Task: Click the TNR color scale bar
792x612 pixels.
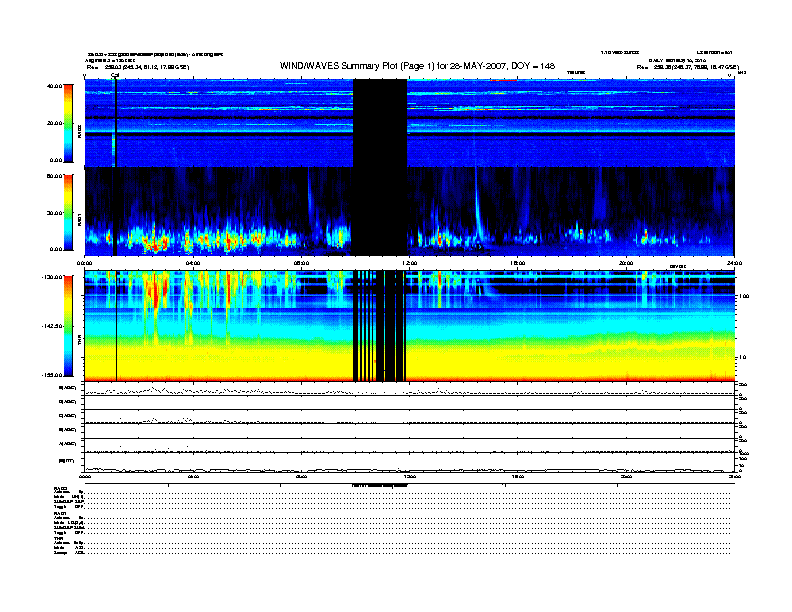Action: 69,326
